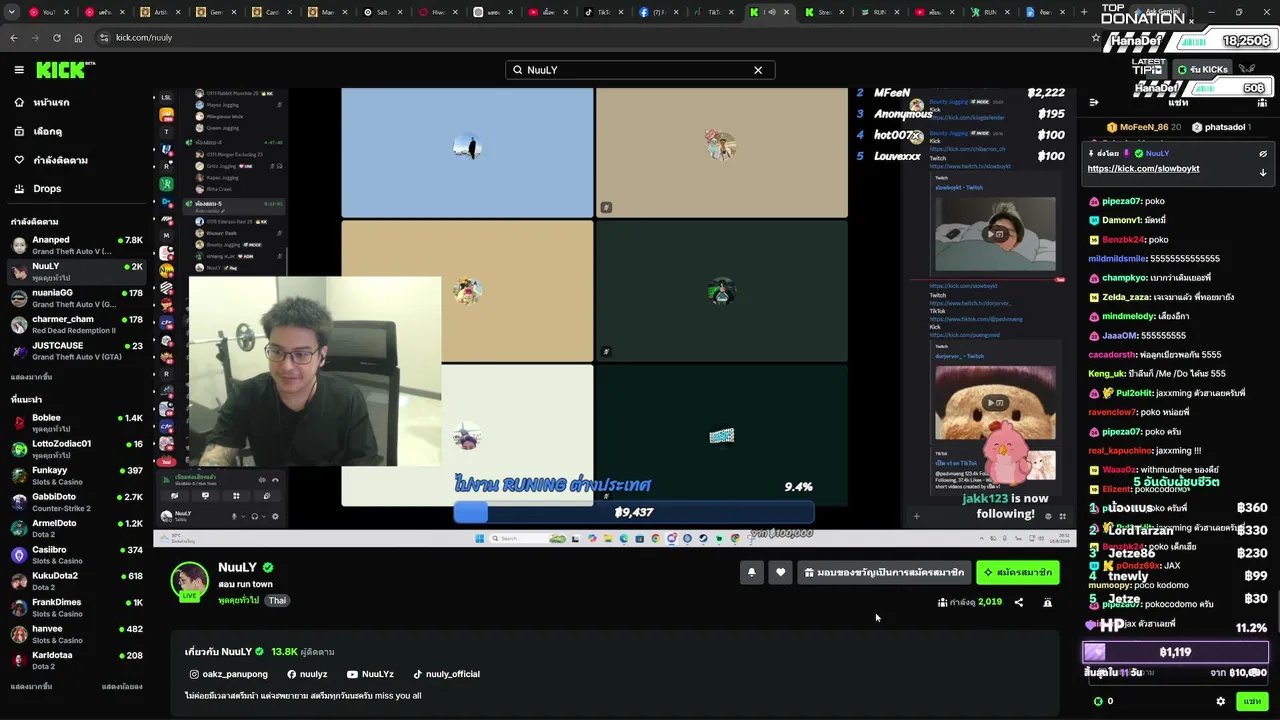
Task: Open Drops in the sidebar
Action: coord(76,189)
